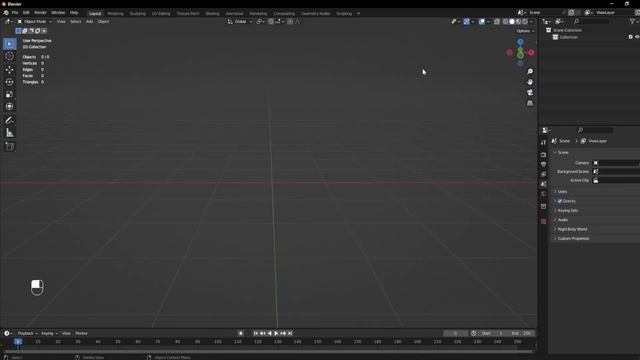Select the Measure tool
This screenshot has width=640, height=360.
9,133
